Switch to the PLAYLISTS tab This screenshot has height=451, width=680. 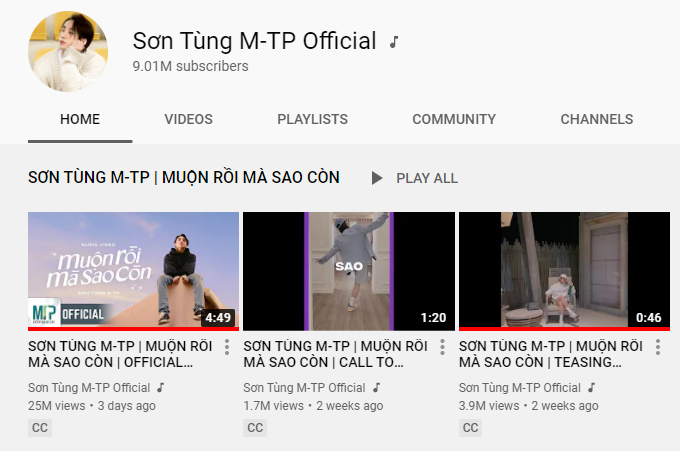click(x=312, y=119)
